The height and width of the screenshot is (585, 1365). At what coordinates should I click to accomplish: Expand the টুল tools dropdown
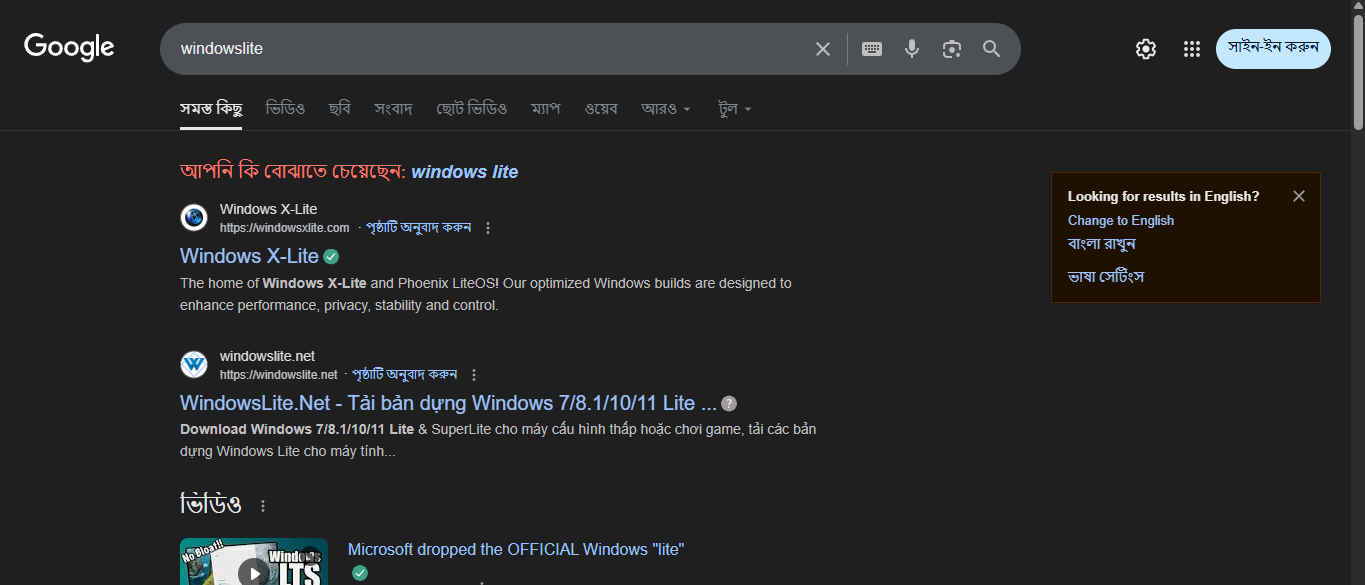pos(735,108)
